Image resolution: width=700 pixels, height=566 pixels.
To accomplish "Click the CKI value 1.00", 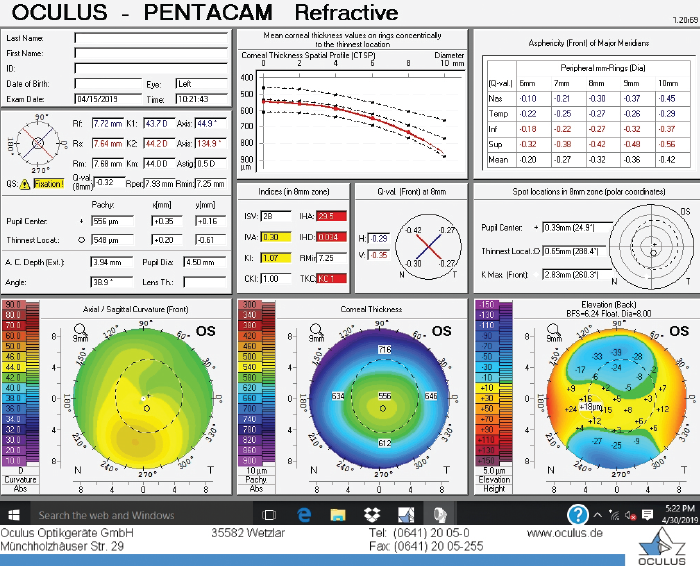I will point(276,279).
